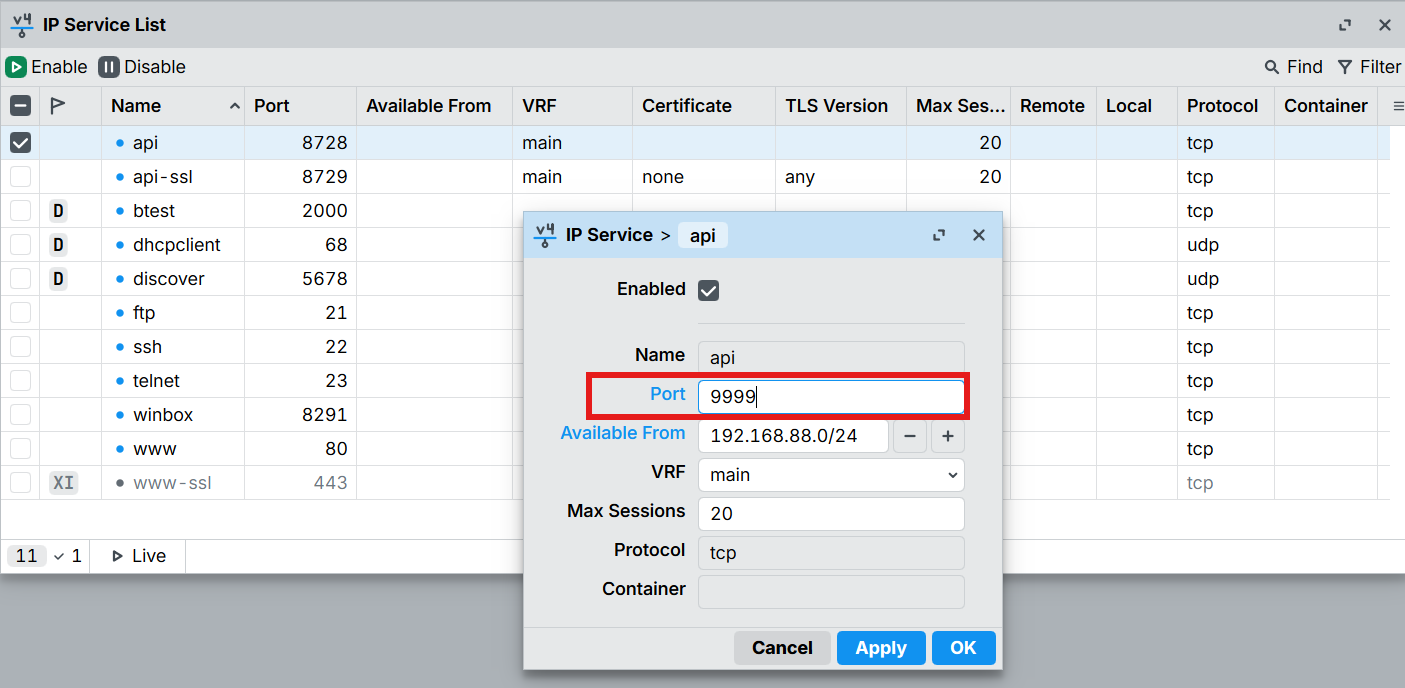
Task: Click the Protocol column header
Action: coord(1222,106)
